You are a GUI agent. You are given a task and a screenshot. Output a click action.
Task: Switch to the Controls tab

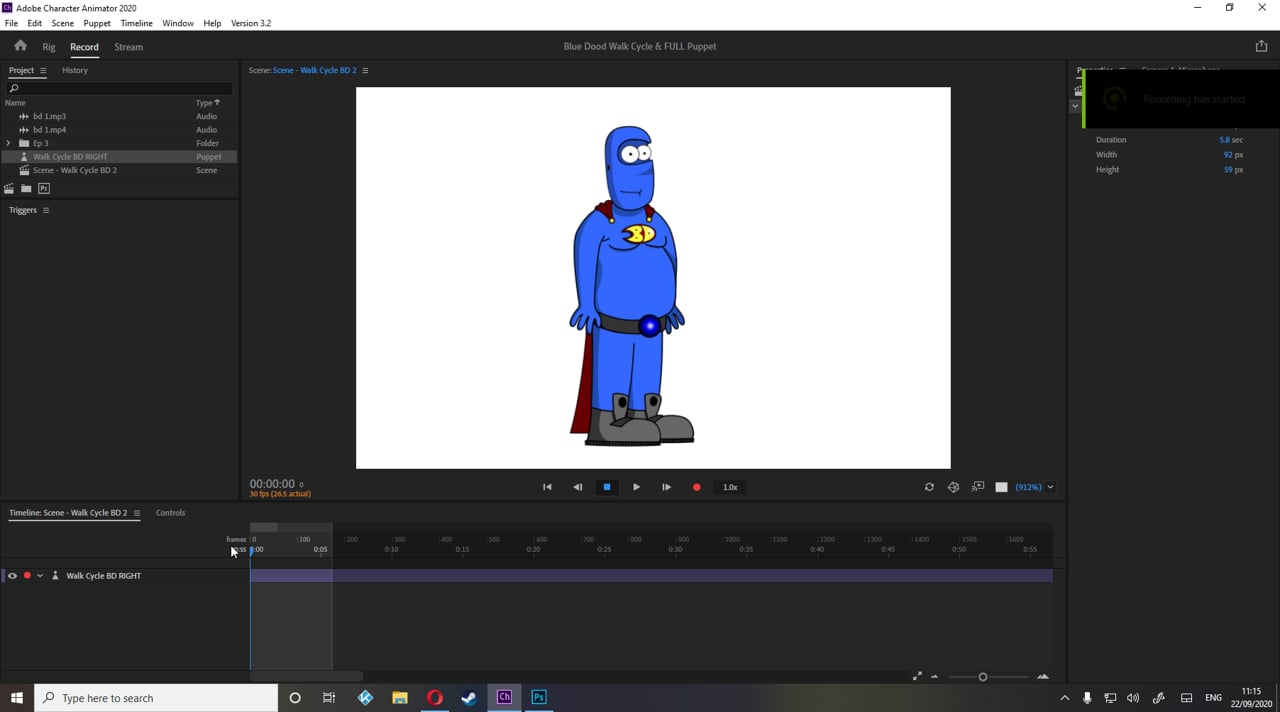click(x=170, y=513)
